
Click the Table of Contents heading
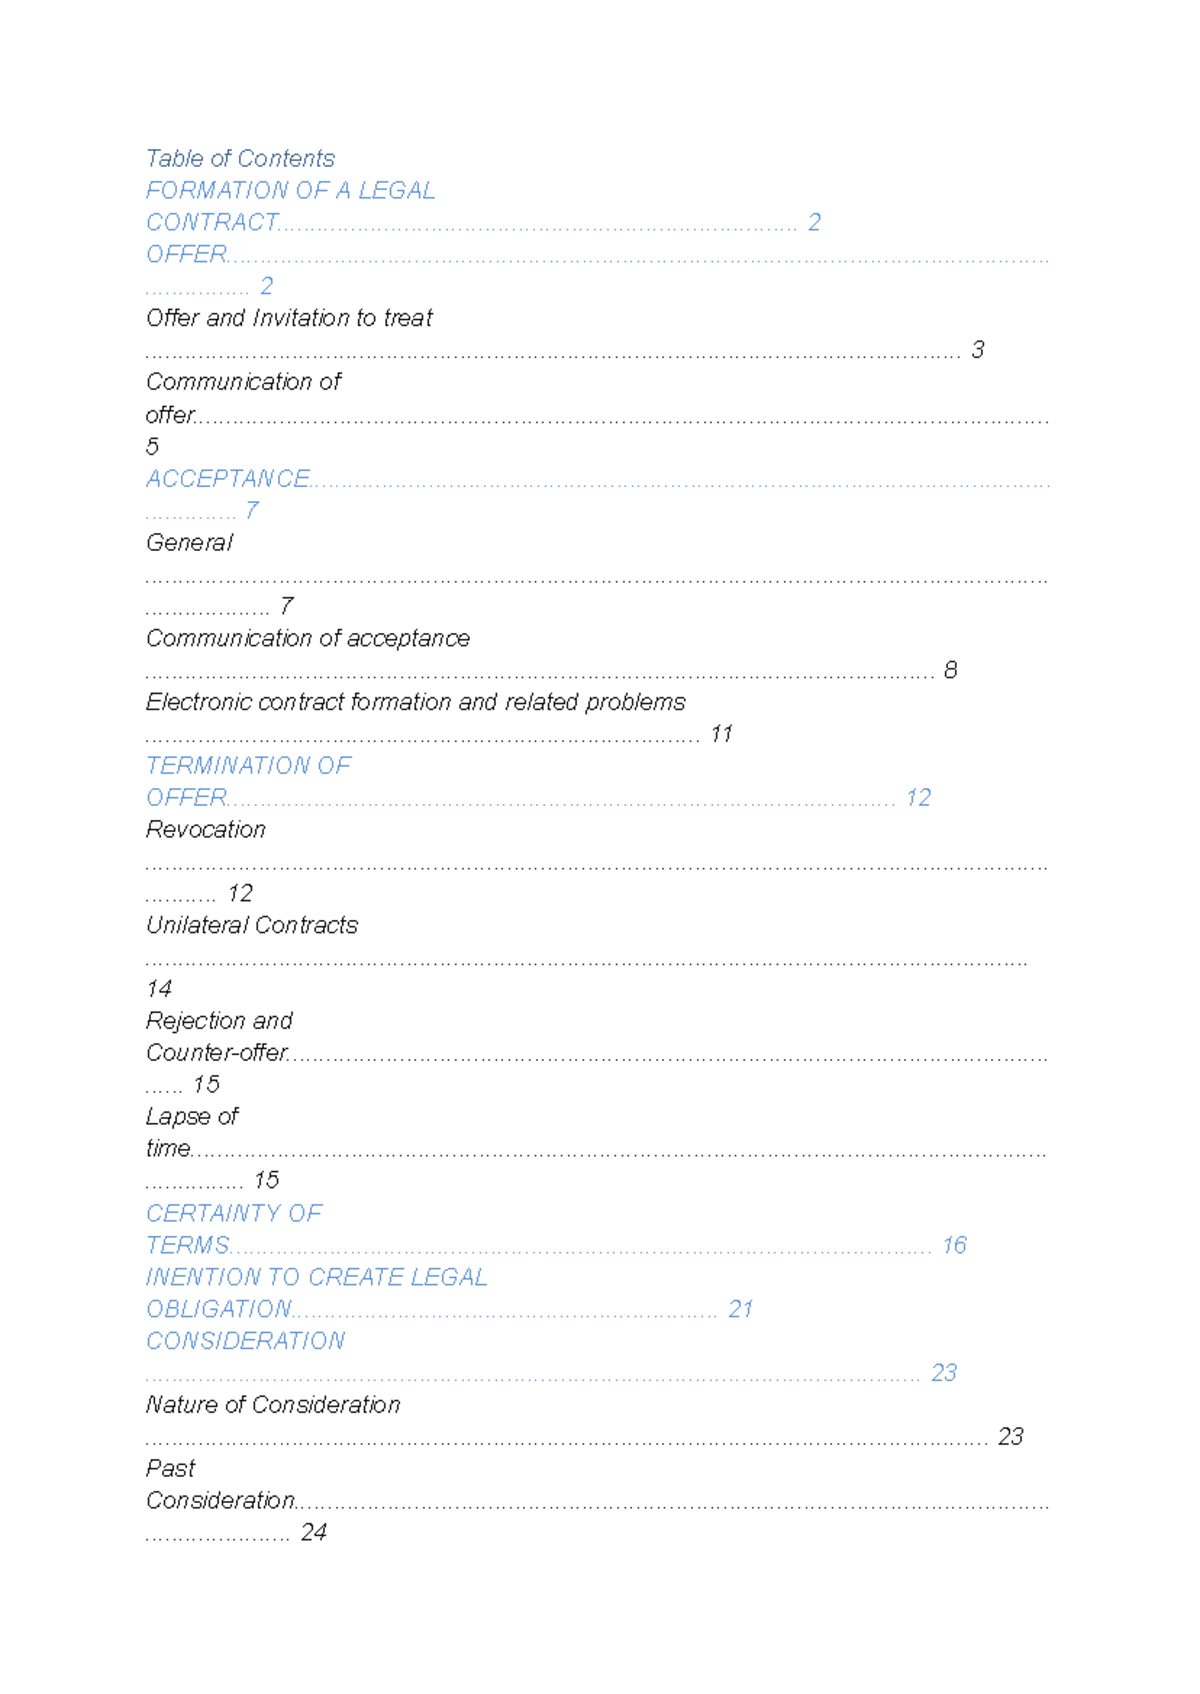[240, 158]
